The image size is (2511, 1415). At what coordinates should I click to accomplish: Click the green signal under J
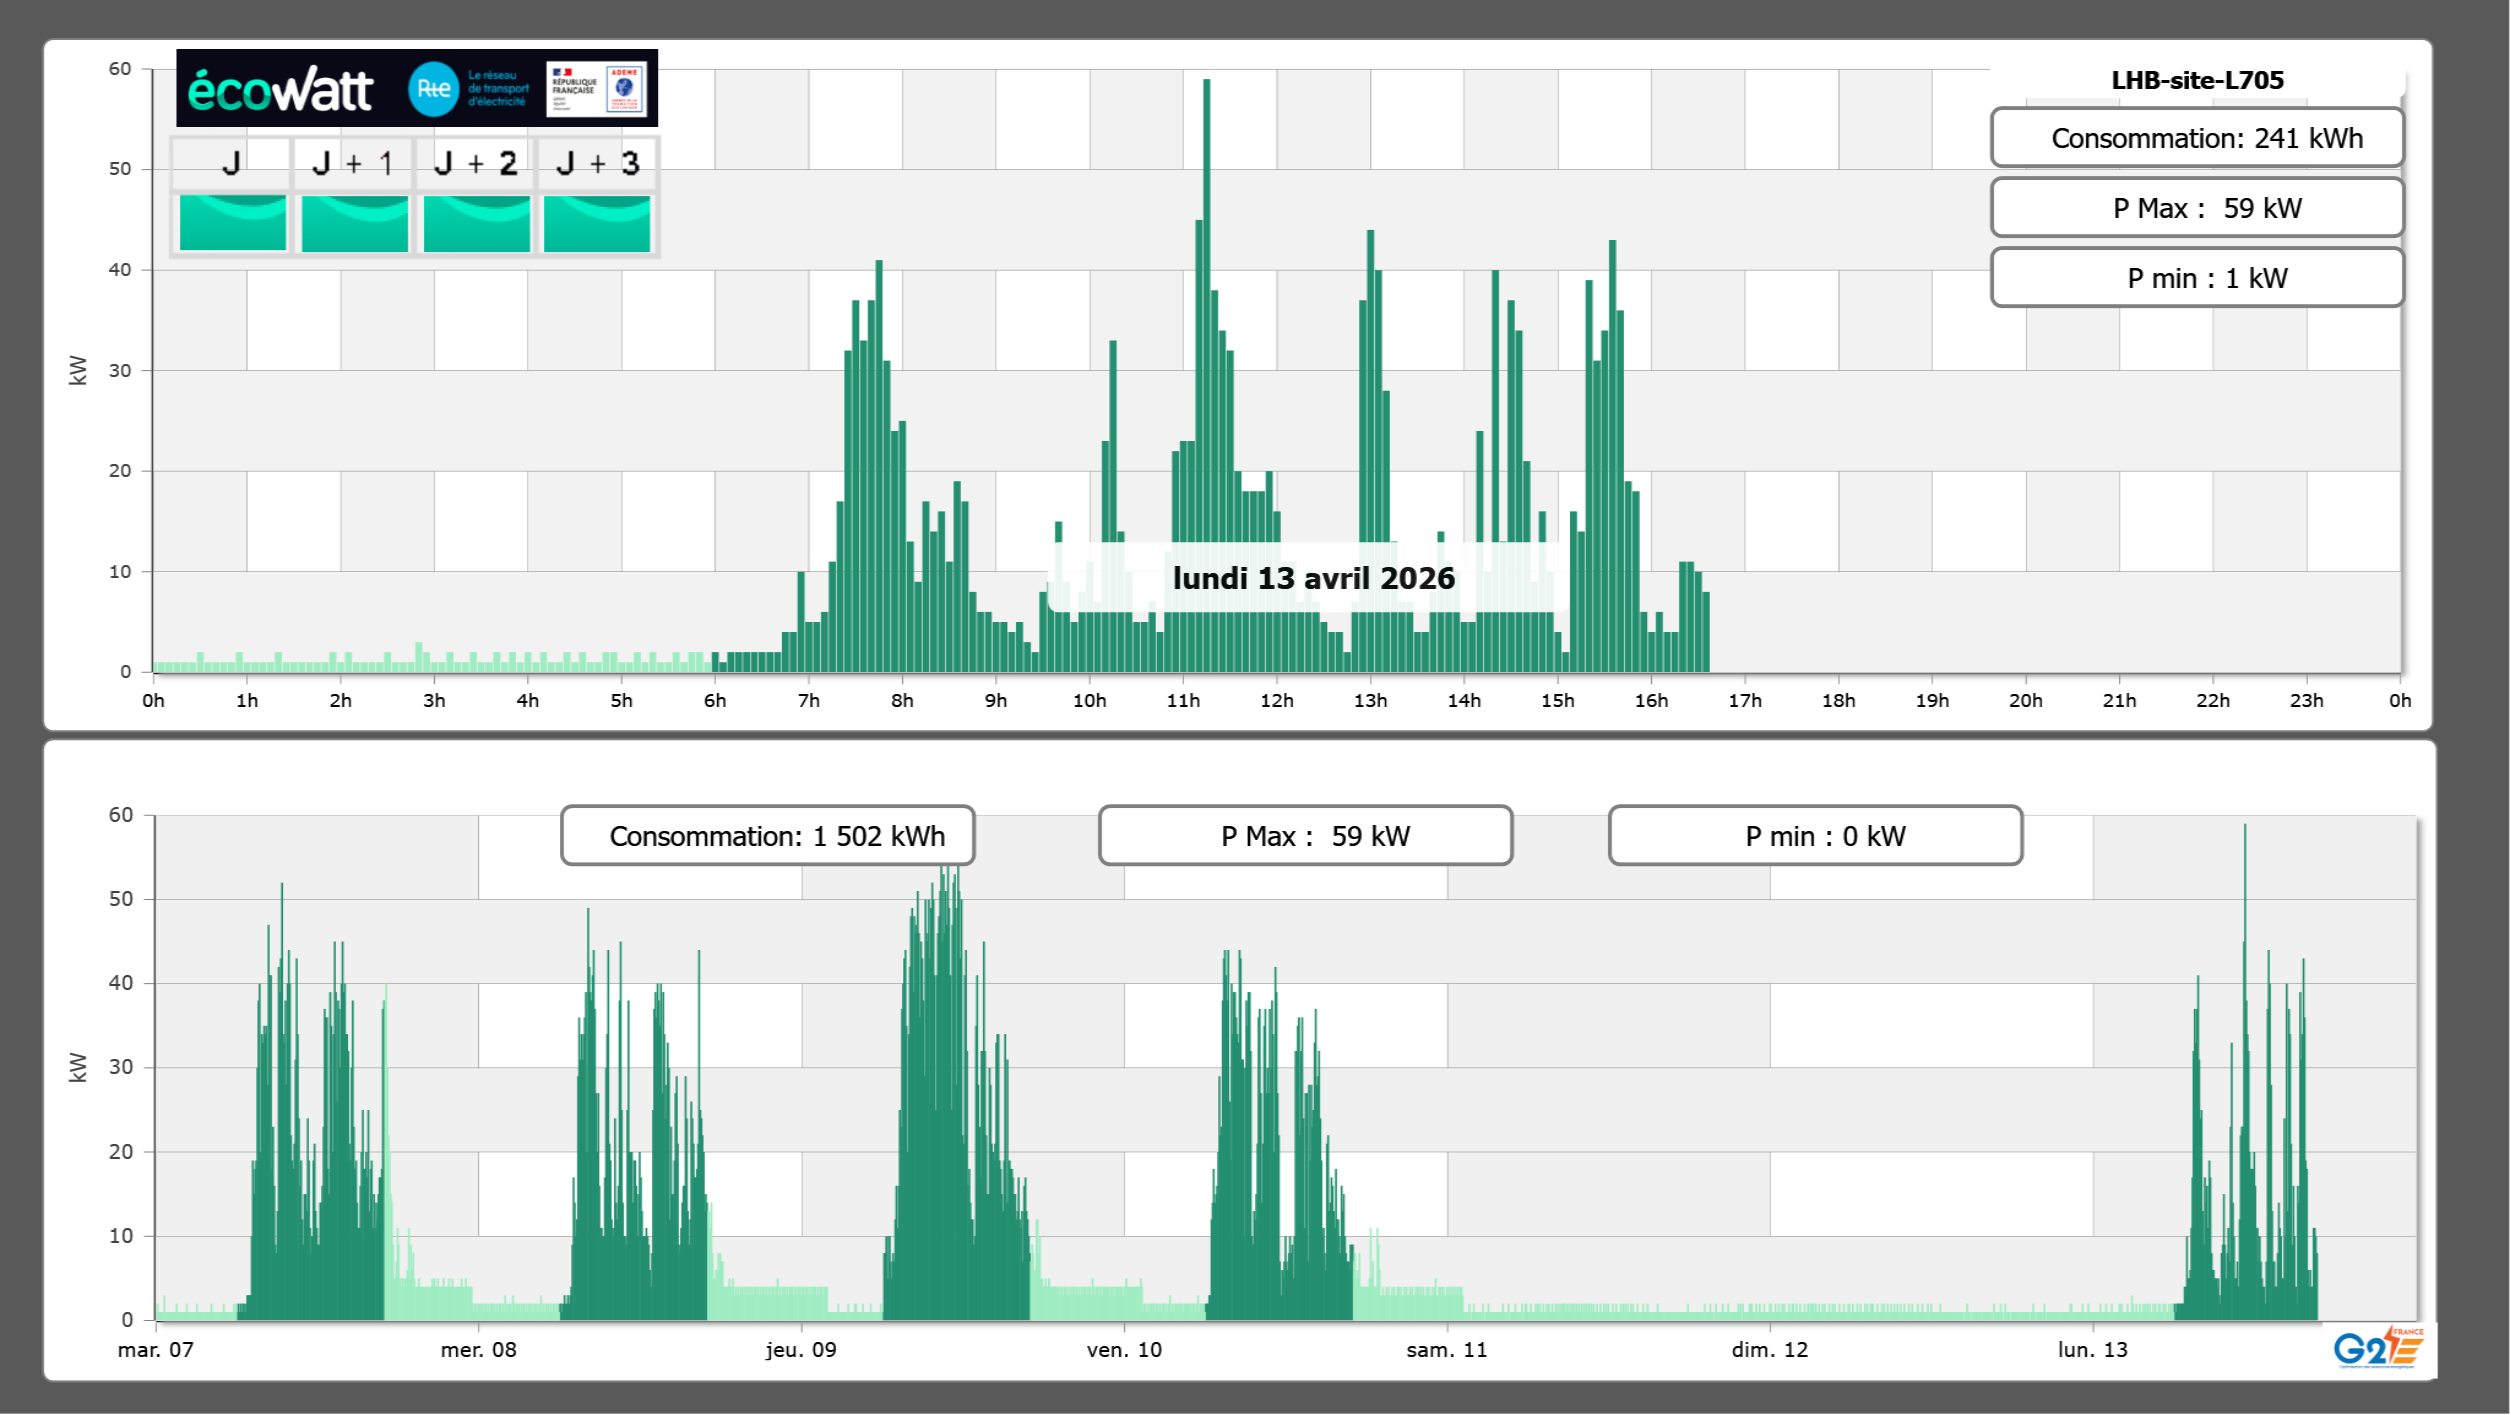[x=232, y=222]
